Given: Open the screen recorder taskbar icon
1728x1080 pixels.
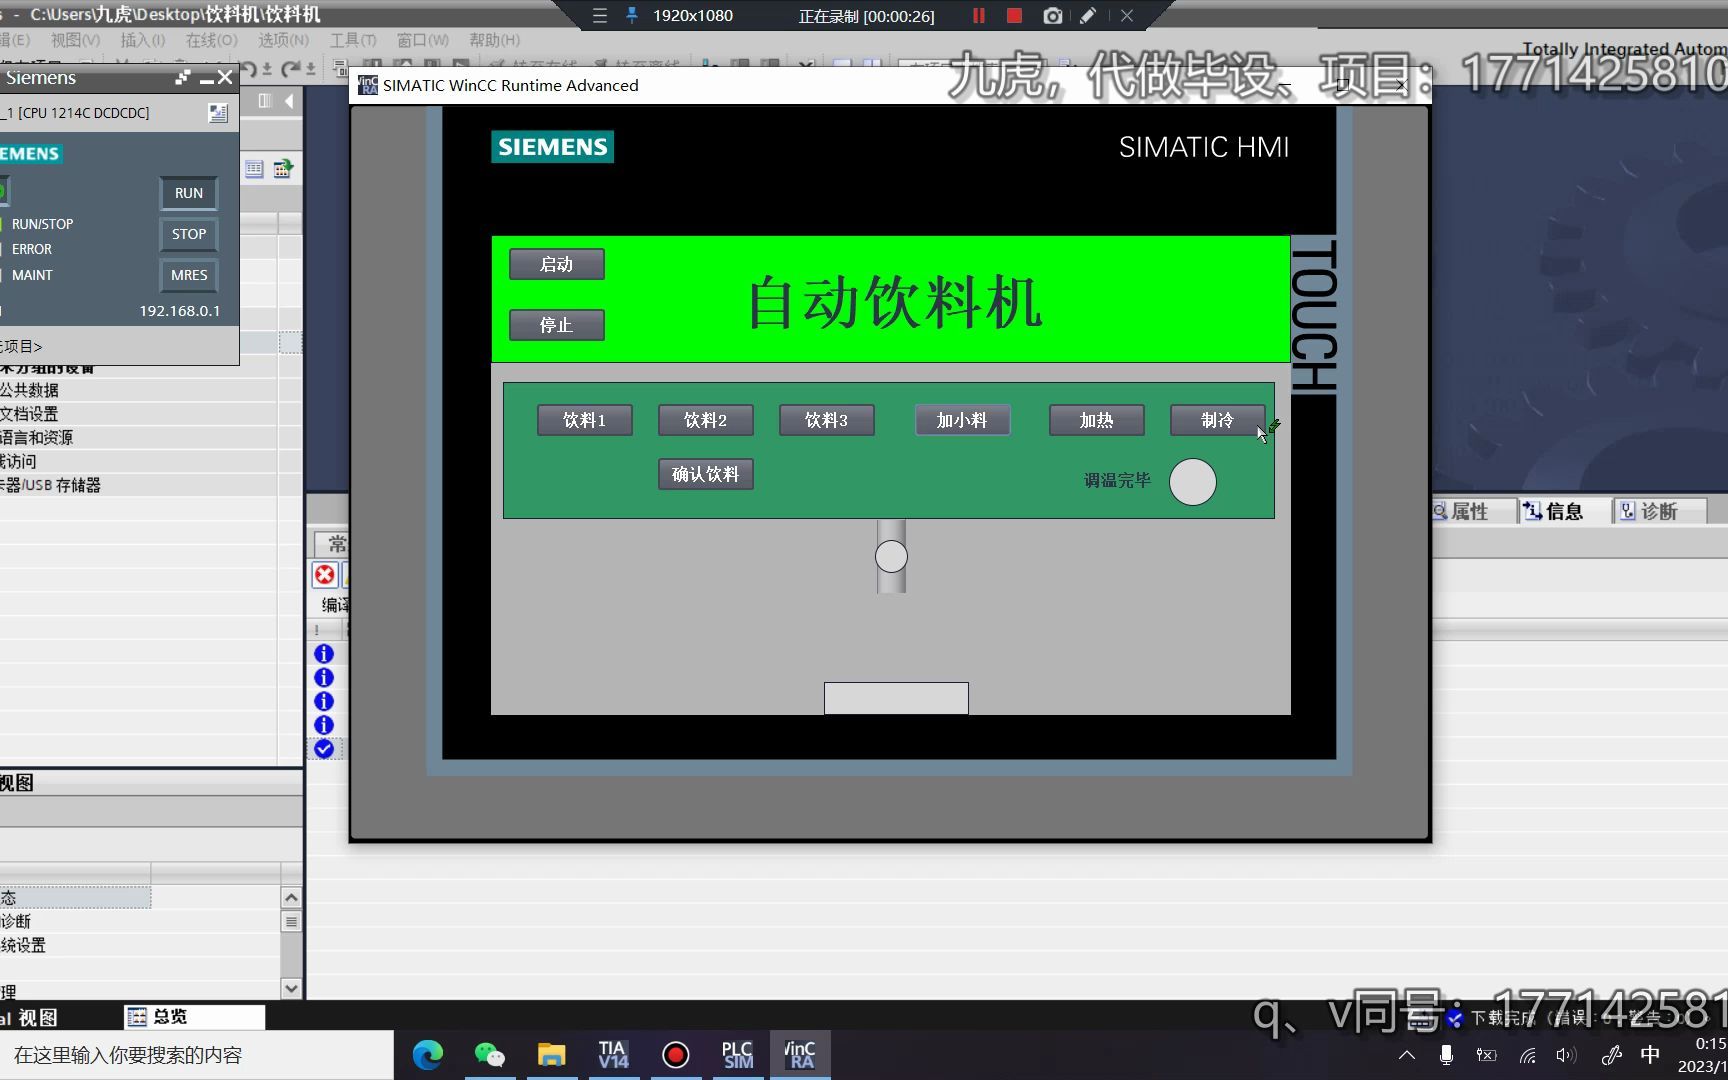Looking at the screenshot, I should click(676, 1055).
